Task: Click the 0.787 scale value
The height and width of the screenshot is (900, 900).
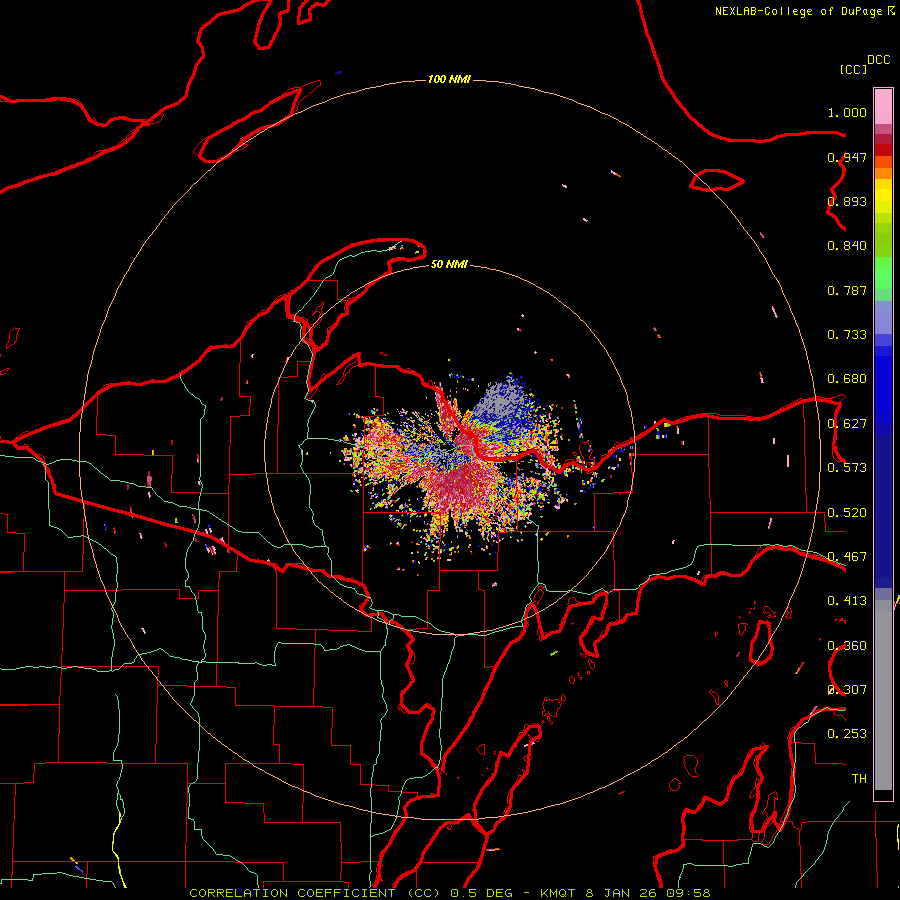Action: pyautogui.click(x=847, y=290)
